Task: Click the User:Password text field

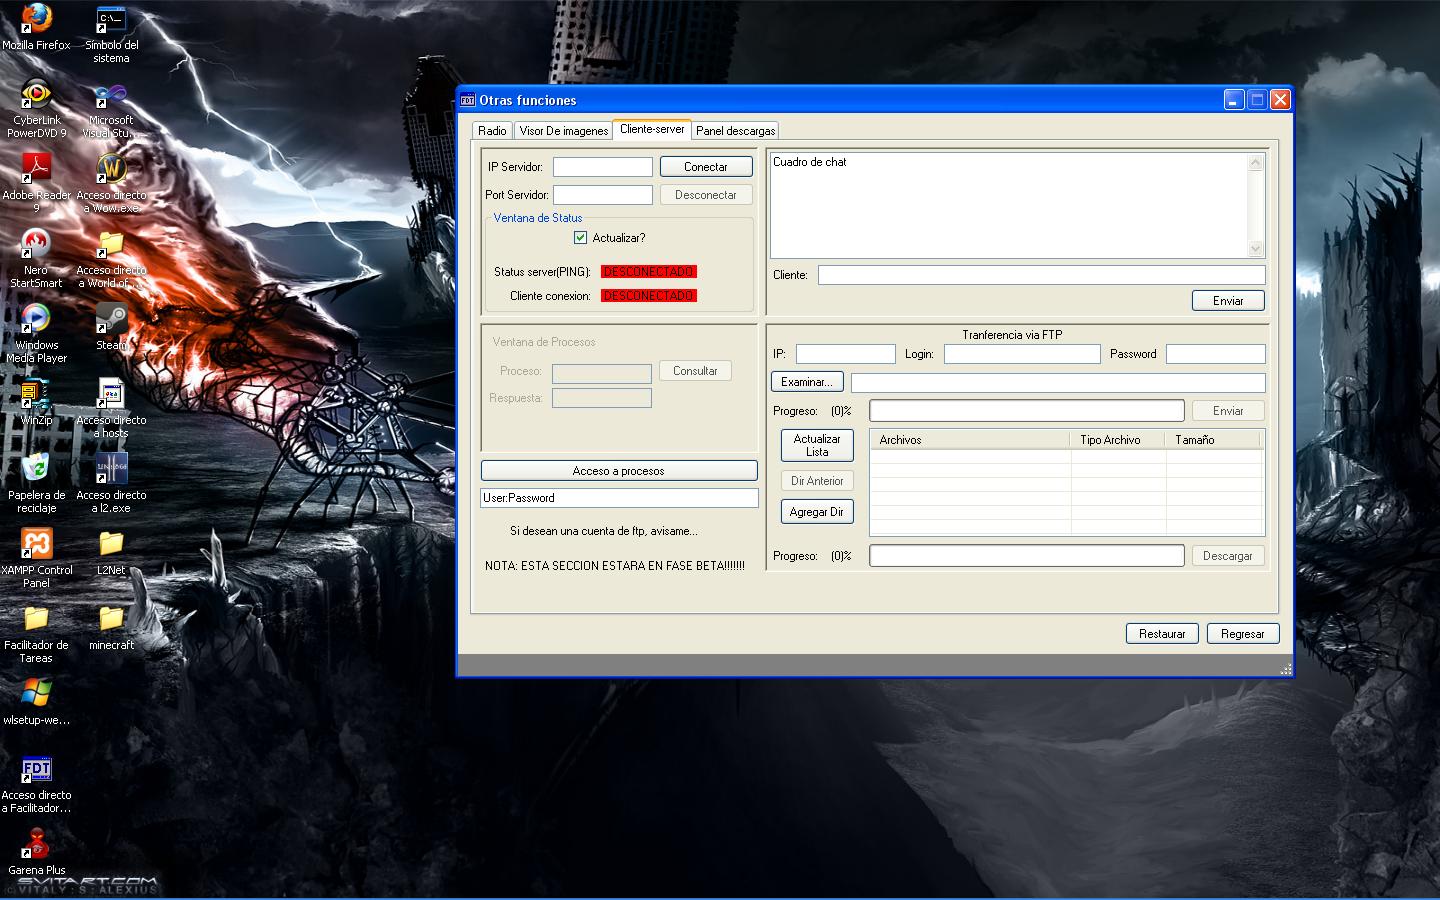Action: point(620,498)
